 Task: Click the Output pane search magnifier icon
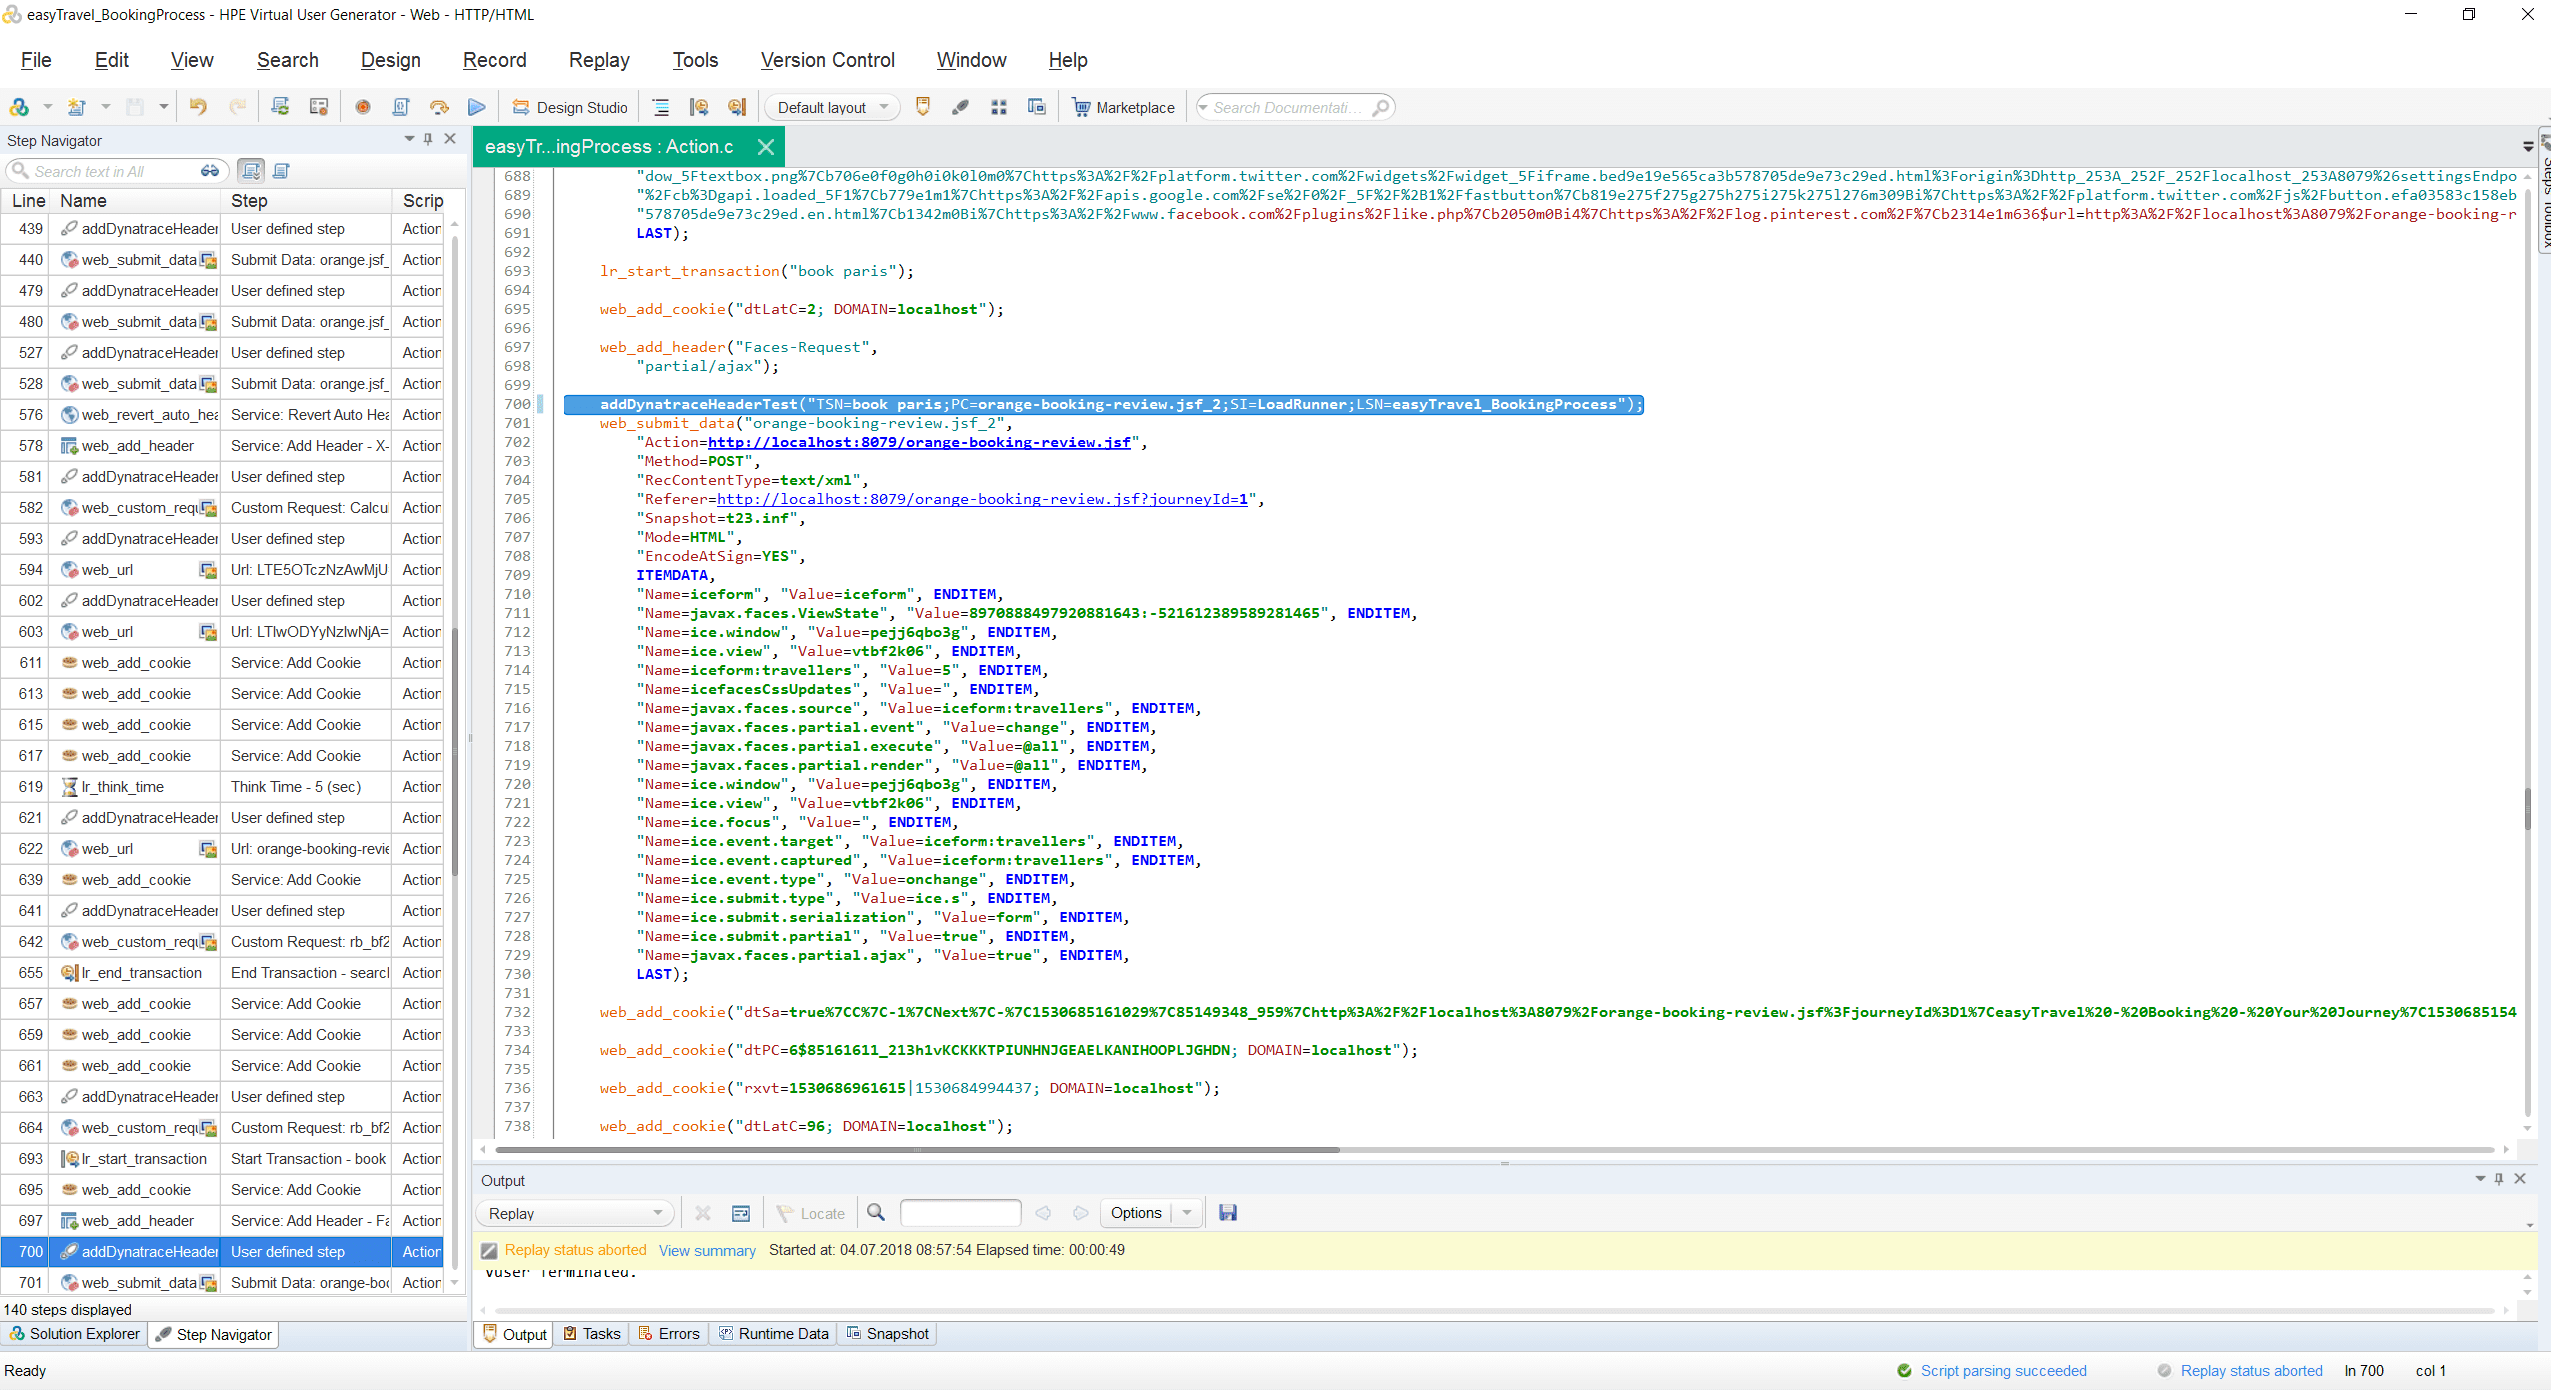(x=876, y=1213)
